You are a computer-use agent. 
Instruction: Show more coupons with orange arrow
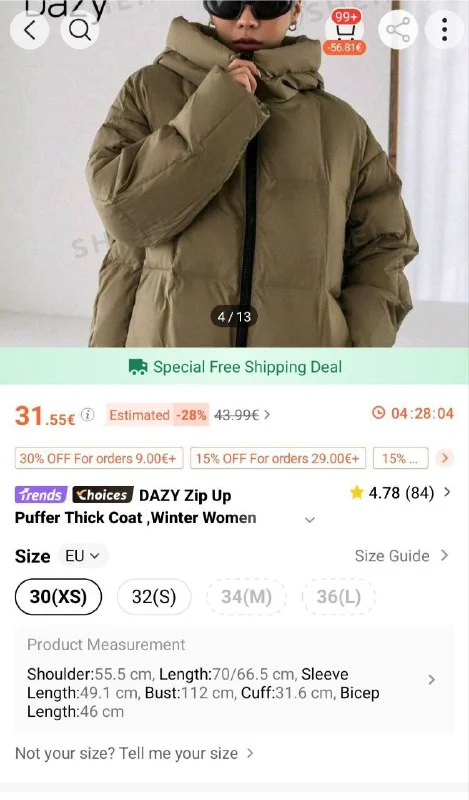coord(445,458)
